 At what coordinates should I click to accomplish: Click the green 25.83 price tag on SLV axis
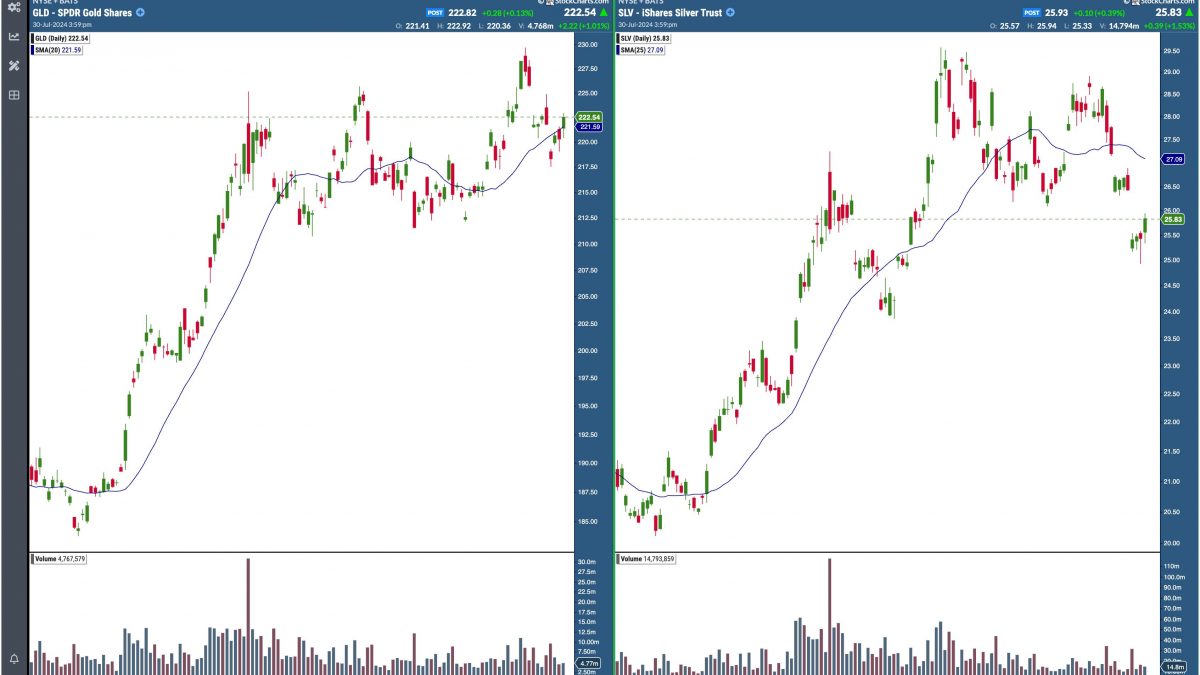[1175, 219]
